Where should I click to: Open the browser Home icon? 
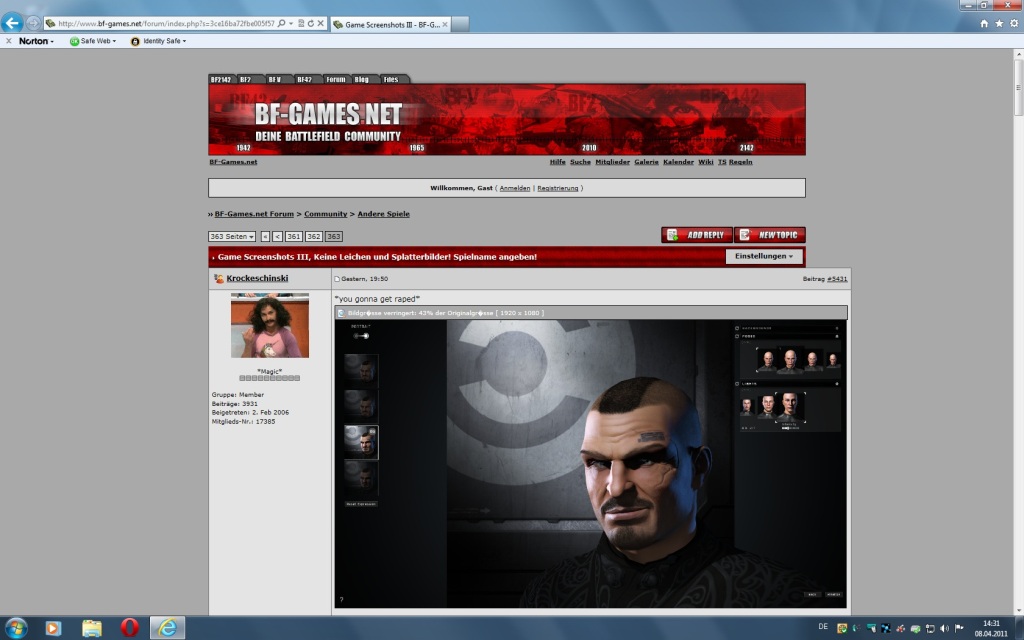coord(984,24)
